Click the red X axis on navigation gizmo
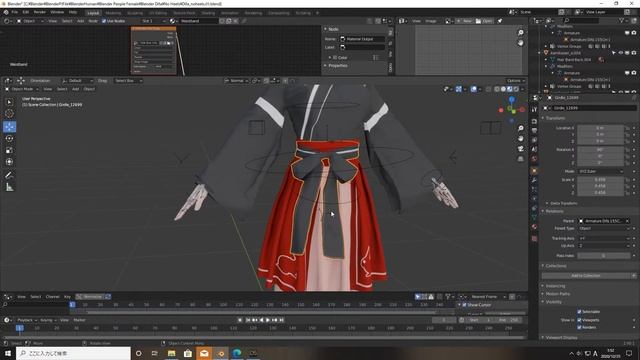 (522, 109)
